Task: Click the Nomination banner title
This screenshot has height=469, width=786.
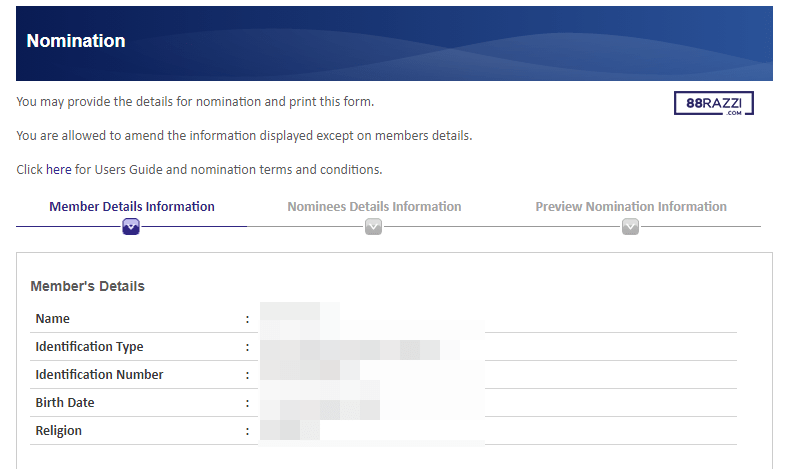Action: pos(76,41)
